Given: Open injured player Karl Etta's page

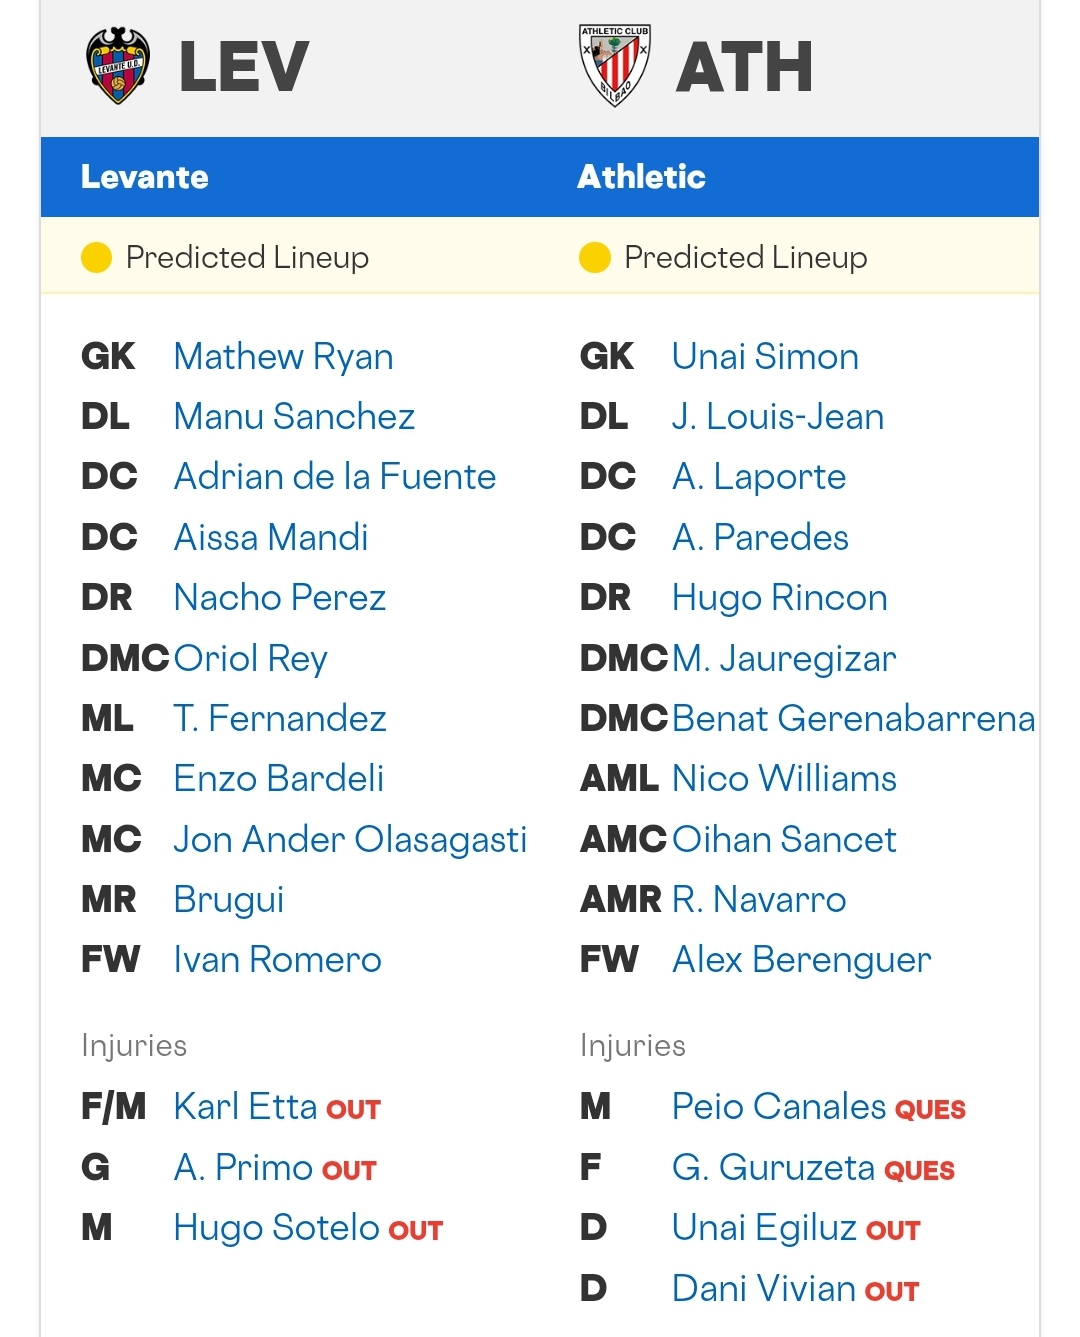Looking at the screenshot, I should (245, 1107).
